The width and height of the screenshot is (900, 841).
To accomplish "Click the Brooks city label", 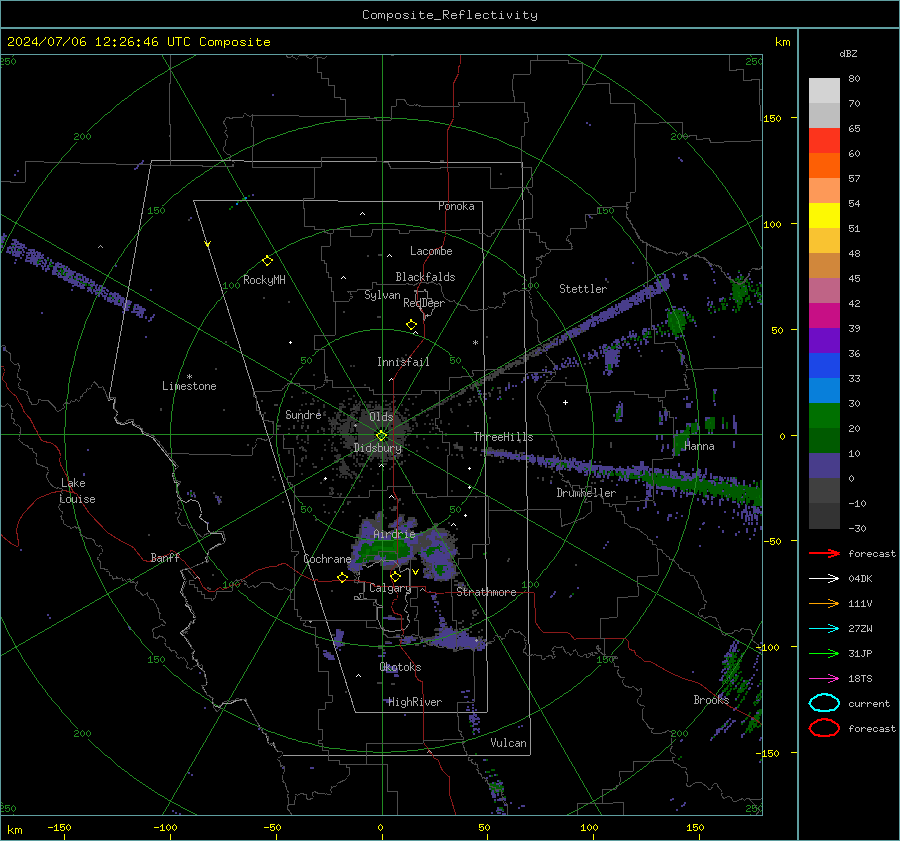I will [x=711, y=700].
